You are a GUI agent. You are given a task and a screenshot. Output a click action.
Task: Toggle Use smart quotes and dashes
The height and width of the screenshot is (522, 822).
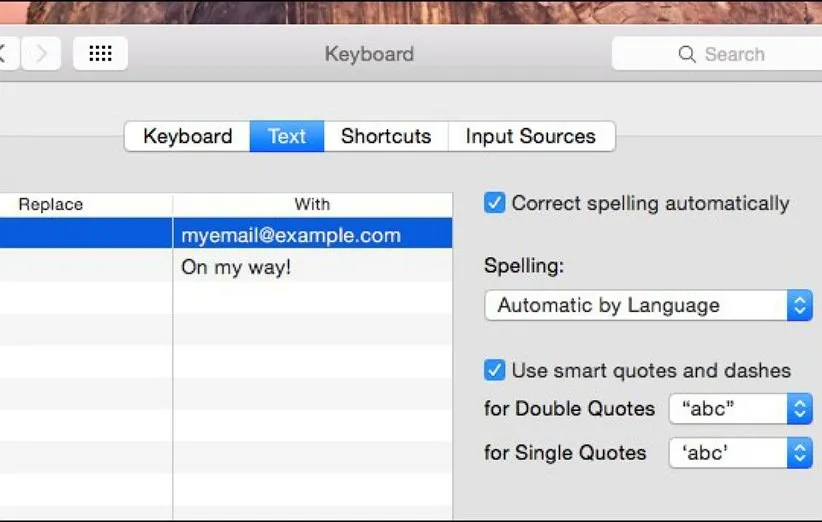[495, 370]
